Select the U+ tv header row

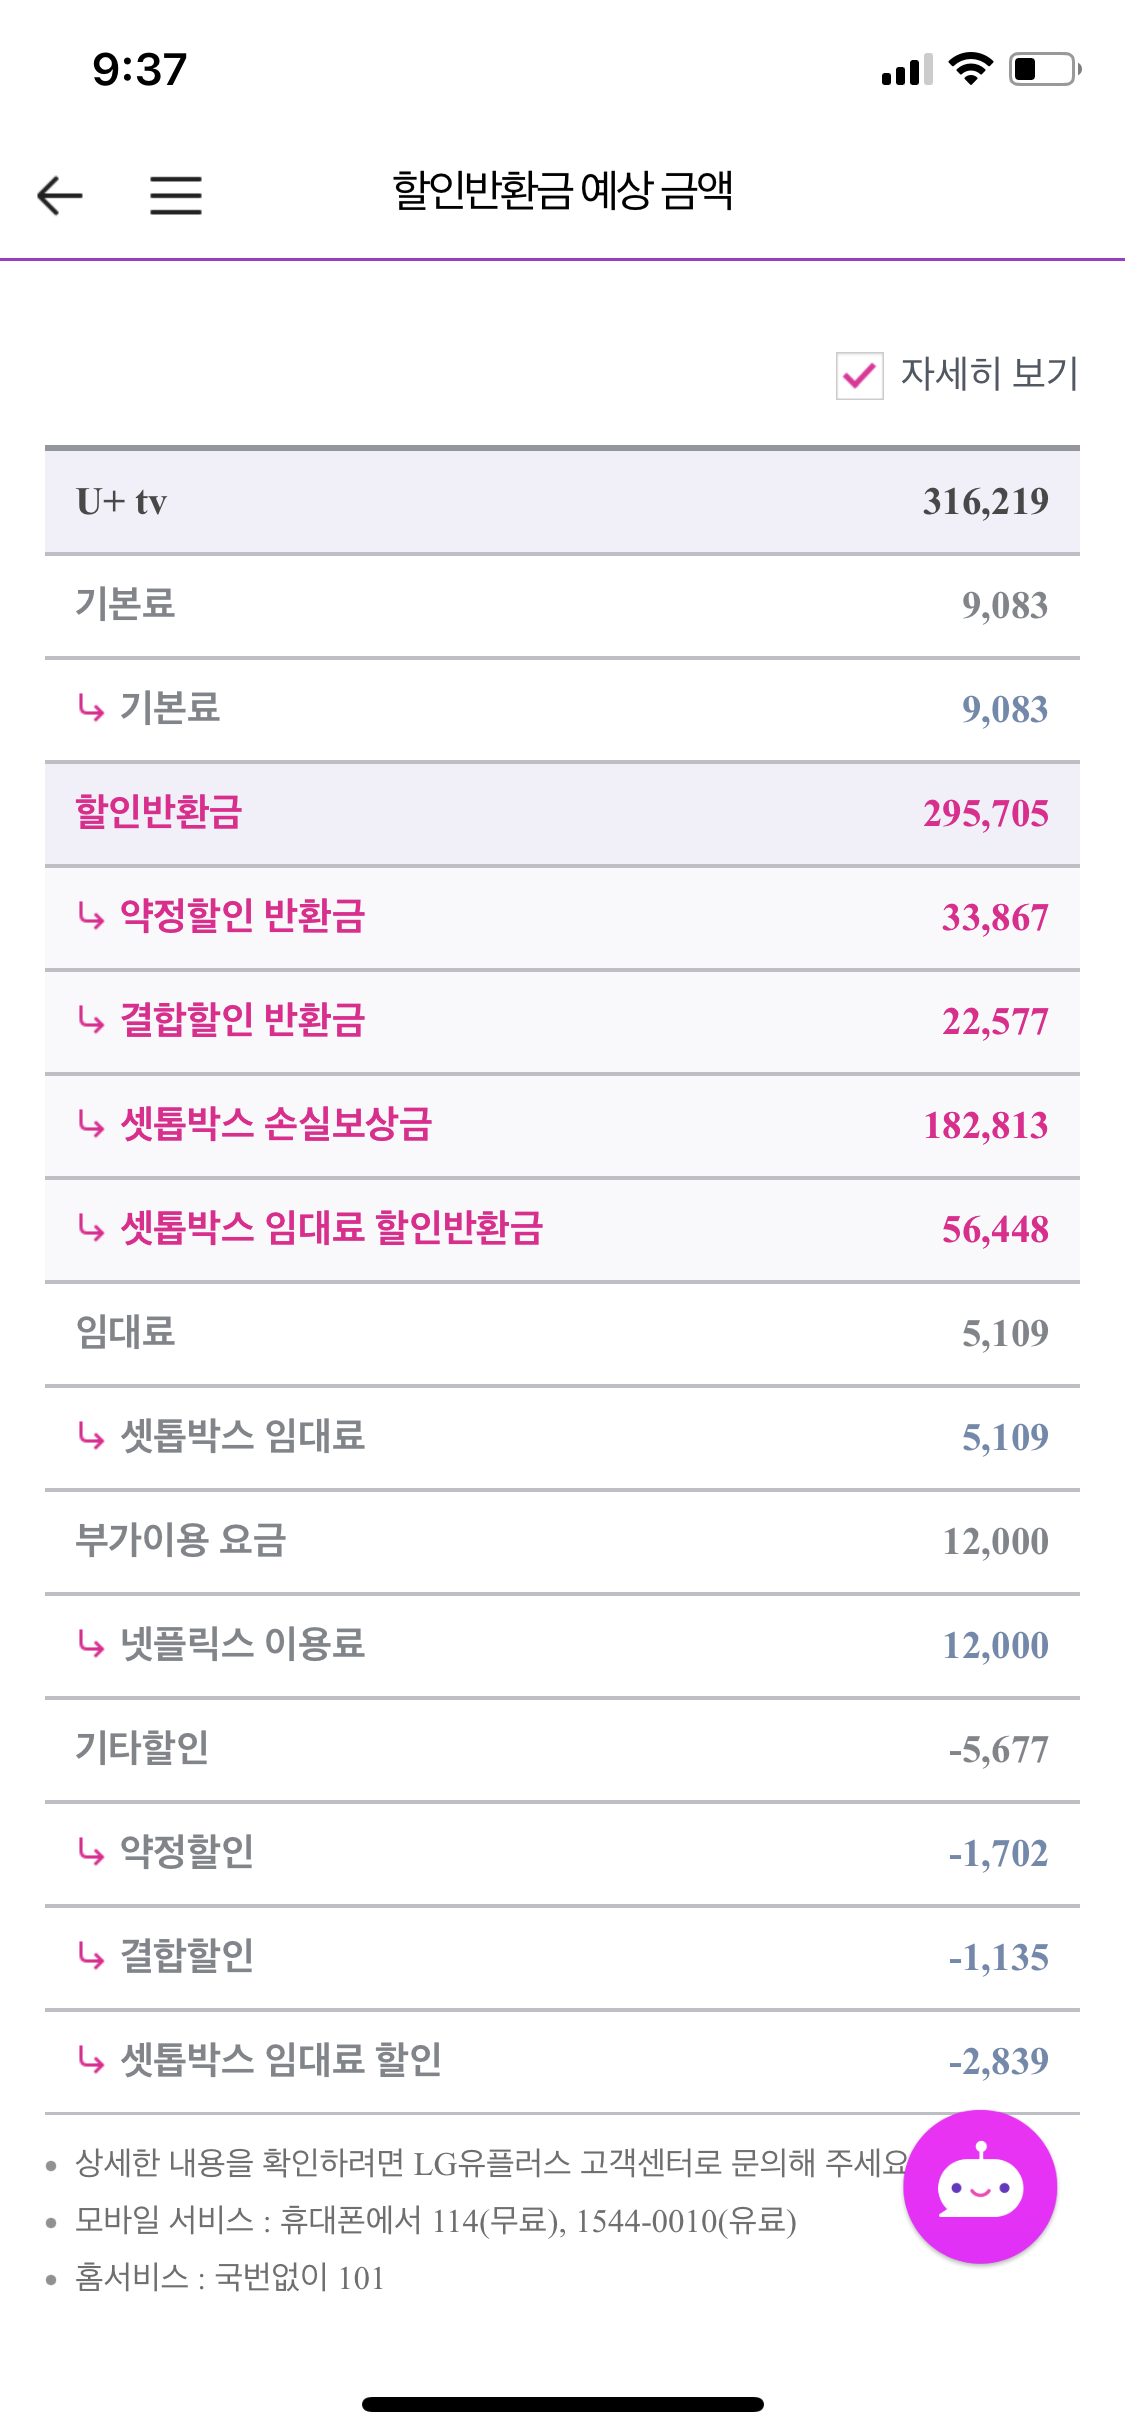(562, 501)
